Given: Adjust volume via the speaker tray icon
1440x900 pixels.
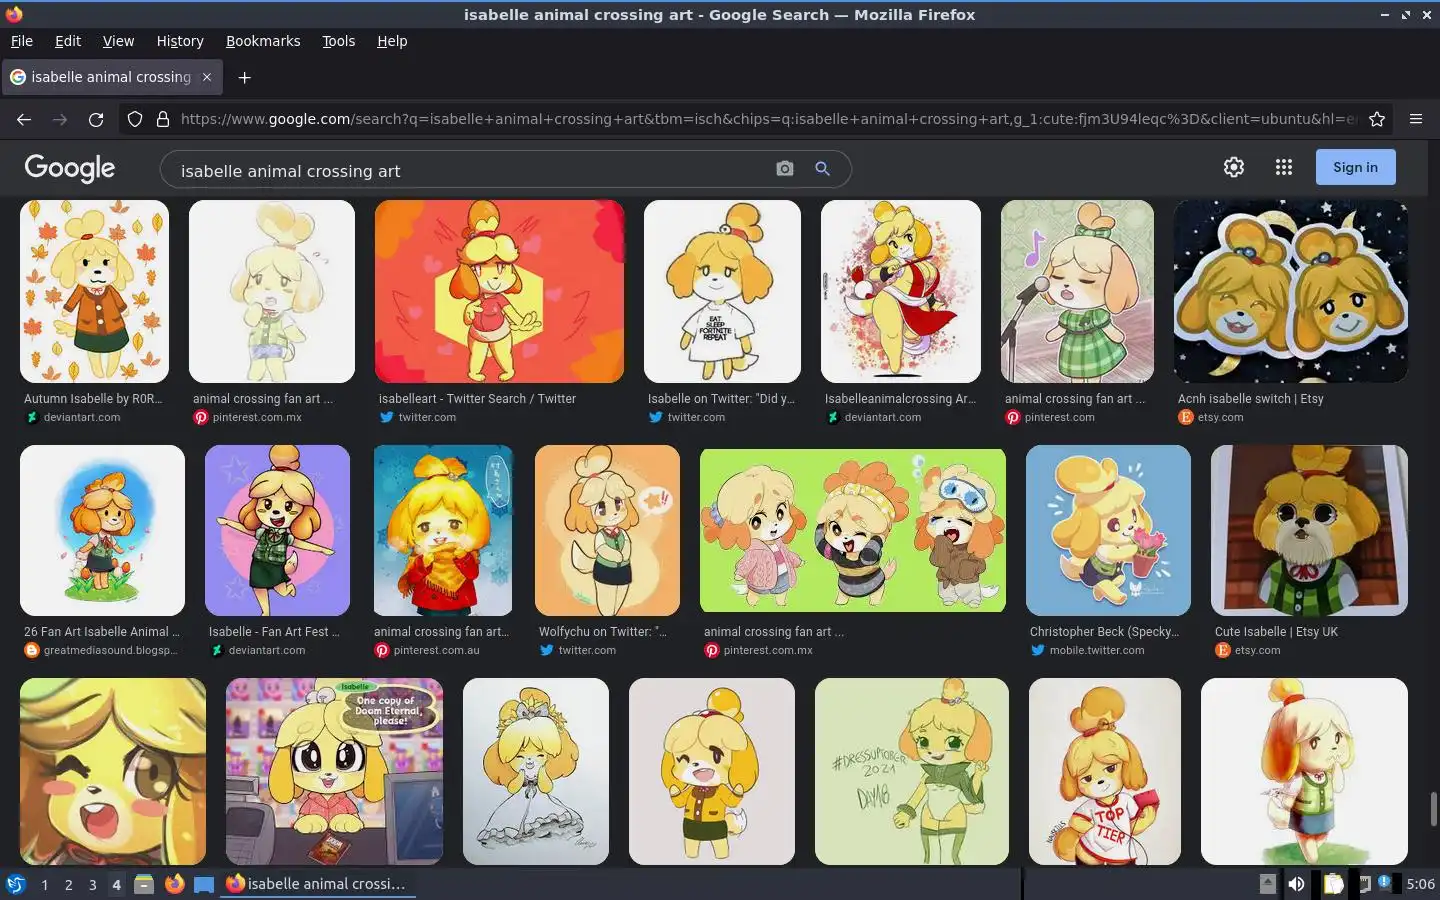Looking at the screenshot, I should [x=1296, y=884].
